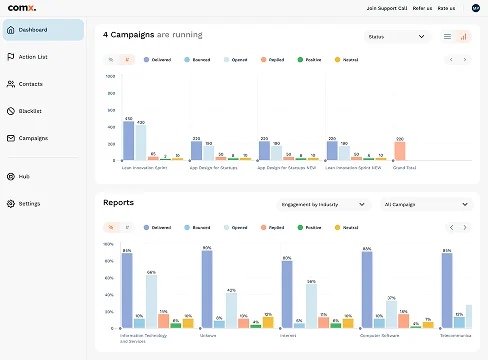Click the Contacts people icon
The width and height of the screenshot is (488, 360).
pos(11,84)
